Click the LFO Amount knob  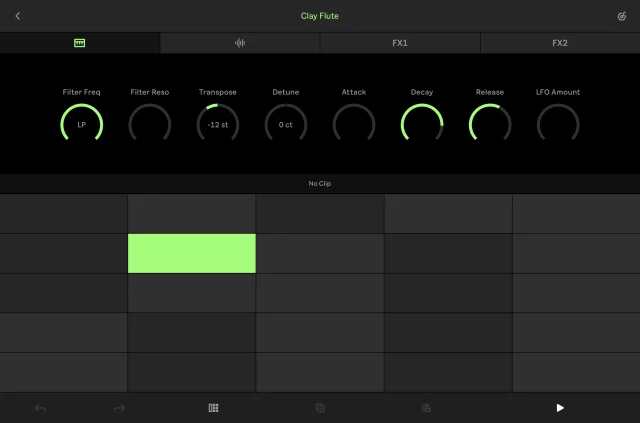[558, 125]
